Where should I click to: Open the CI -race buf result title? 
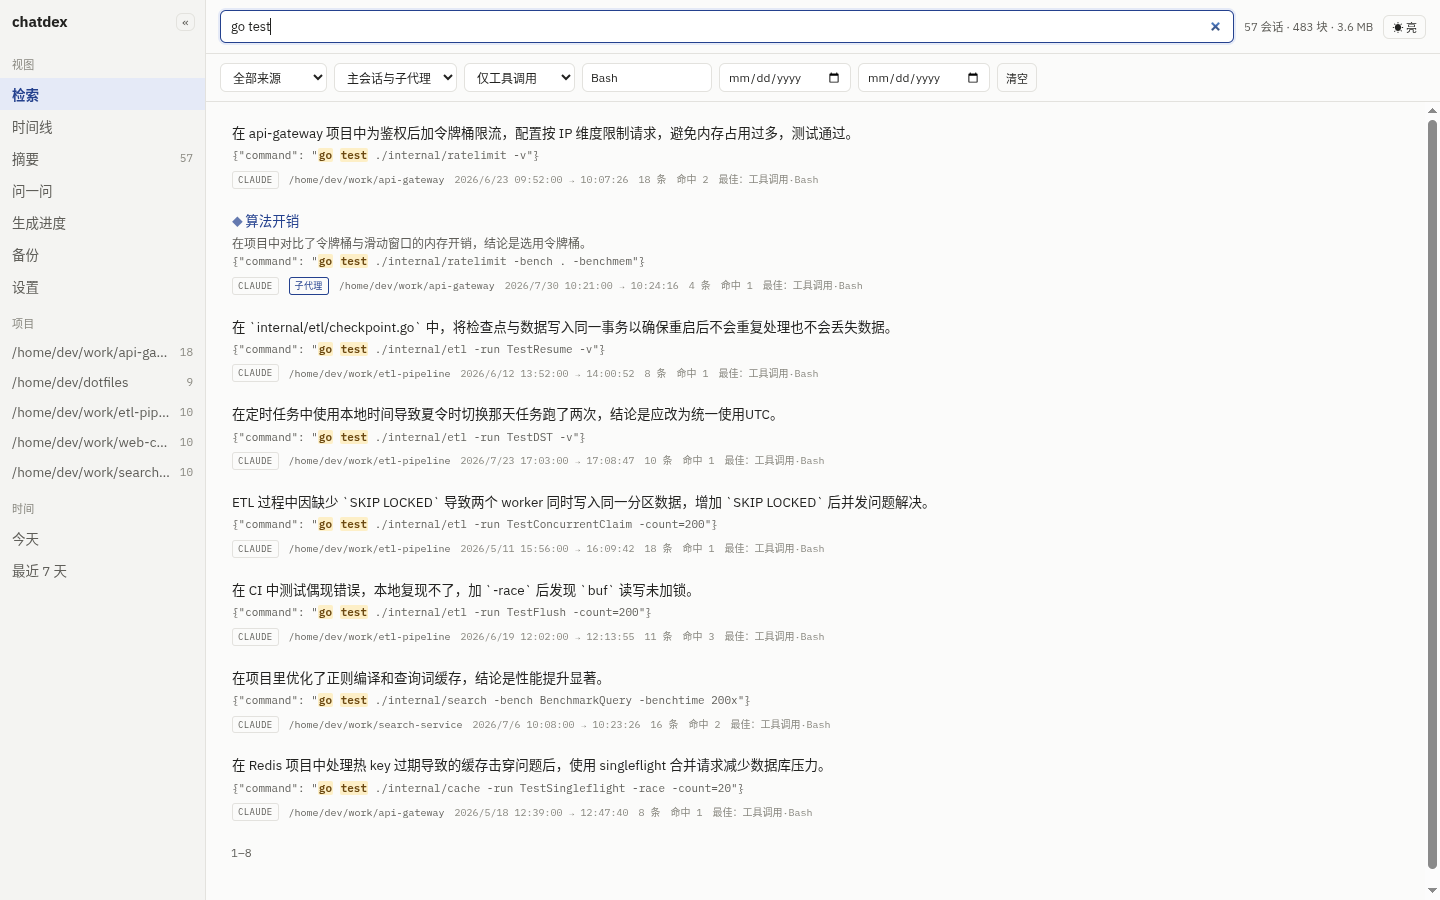[x=465, y=590]
